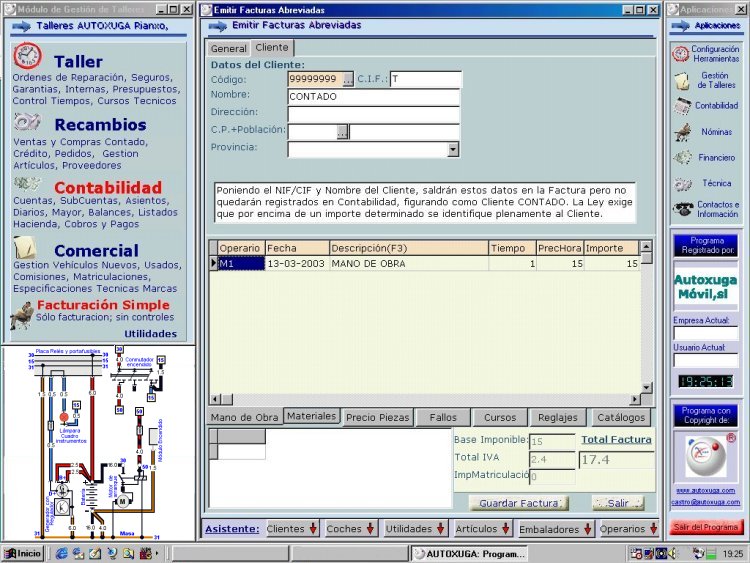The image size is (750, 563).
Task: Open the Utilidades link in Talleres panel
Action: pos(151,334)
